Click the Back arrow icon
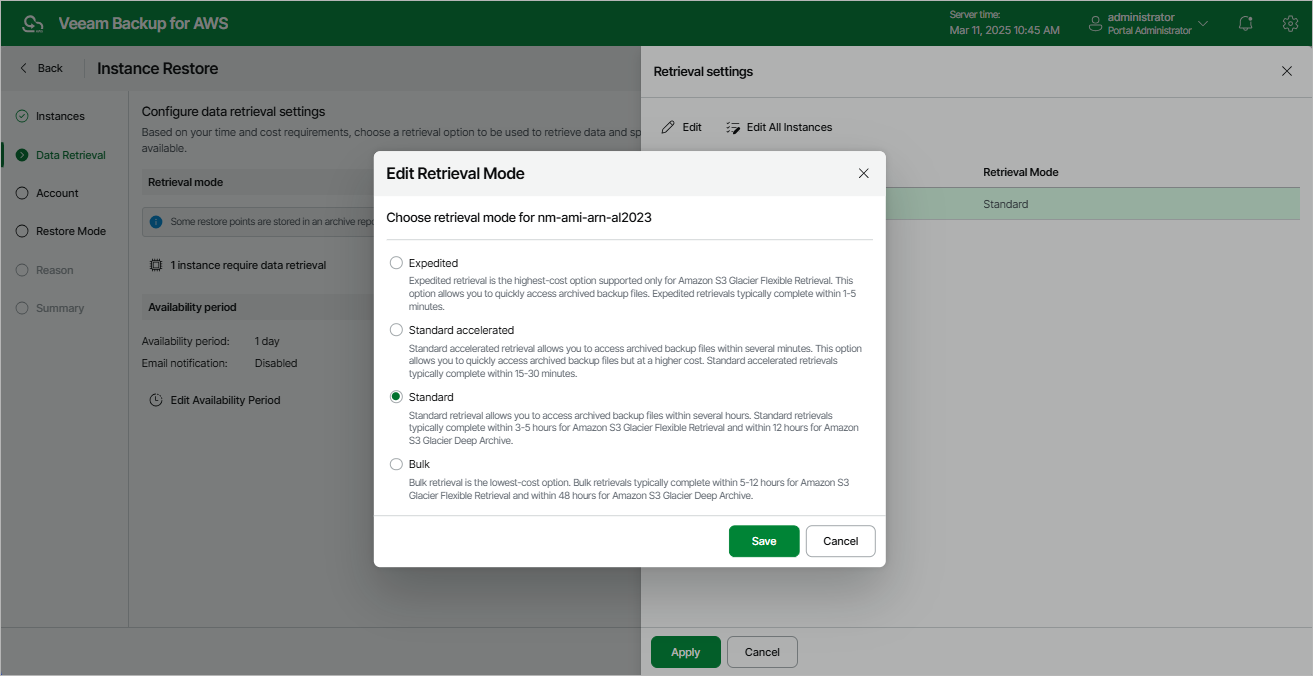The height and width of the screenshot is (676, 1313). 24,68
